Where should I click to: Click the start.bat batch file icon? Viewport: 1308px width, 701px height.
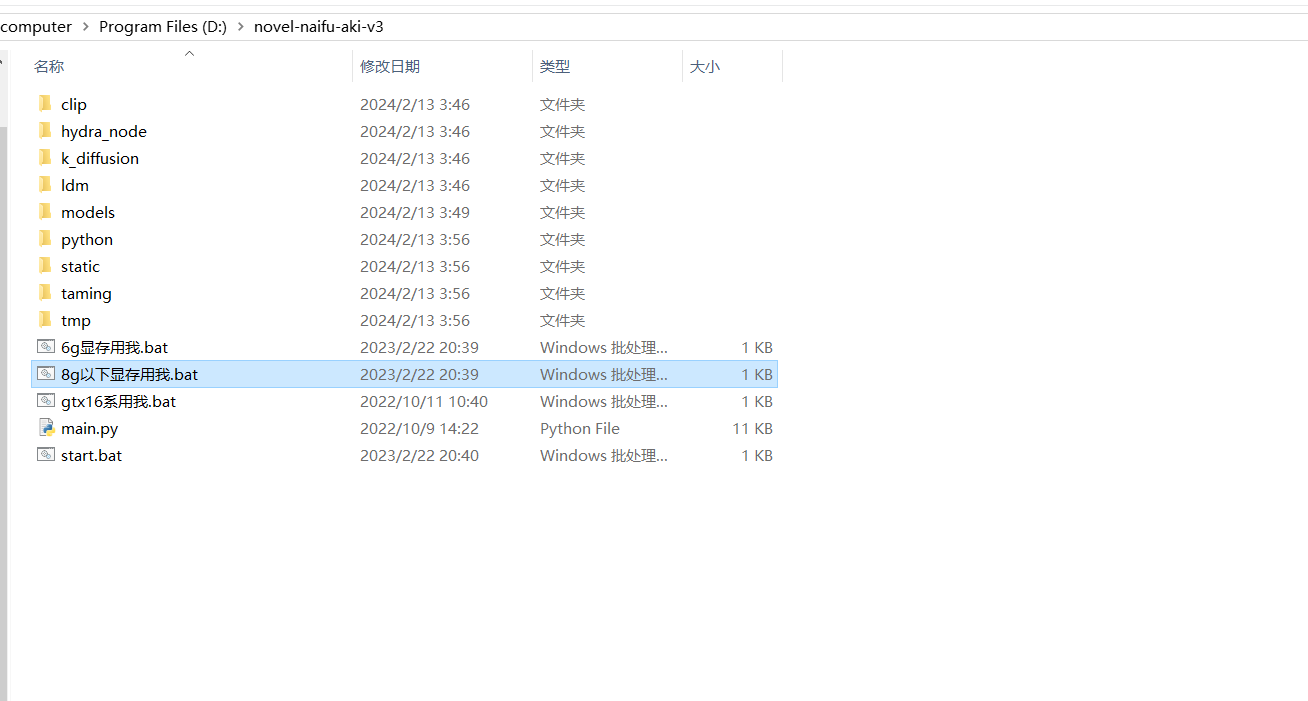(45, 455)
